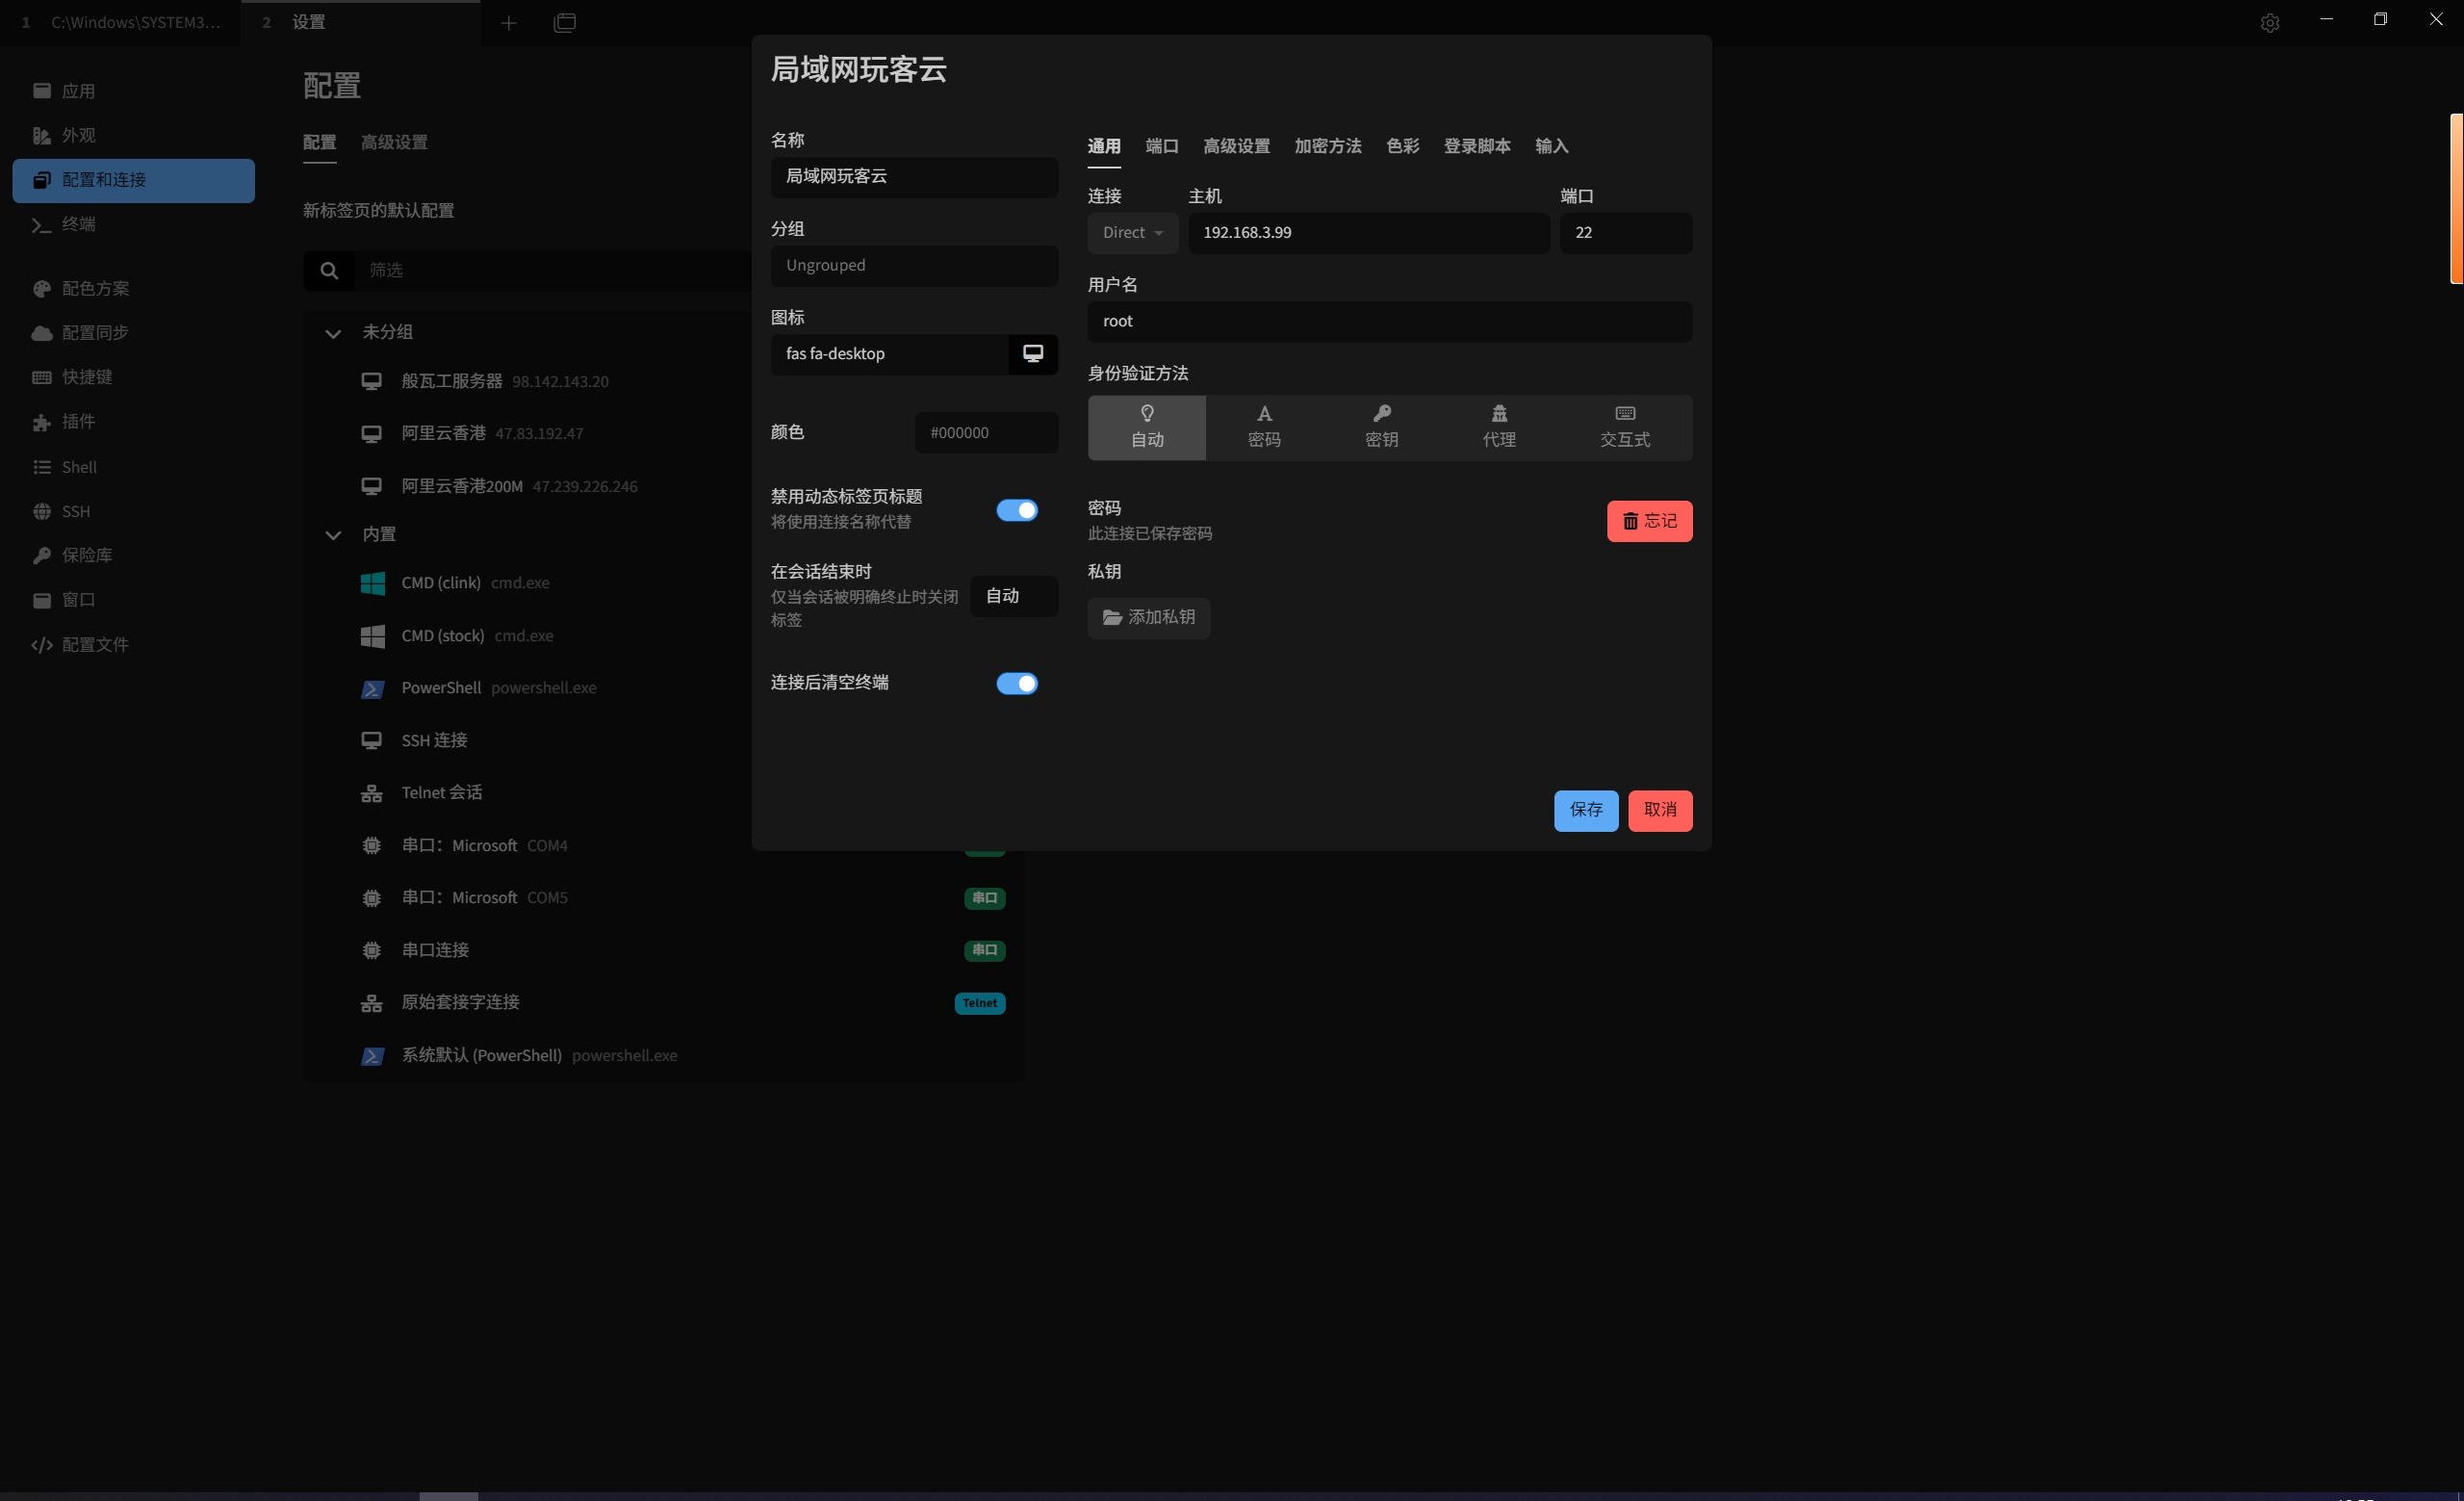Select the 阿里云香港200M profile
2464x1501 pixels.
pyautogui.click(x=663, y=486)
